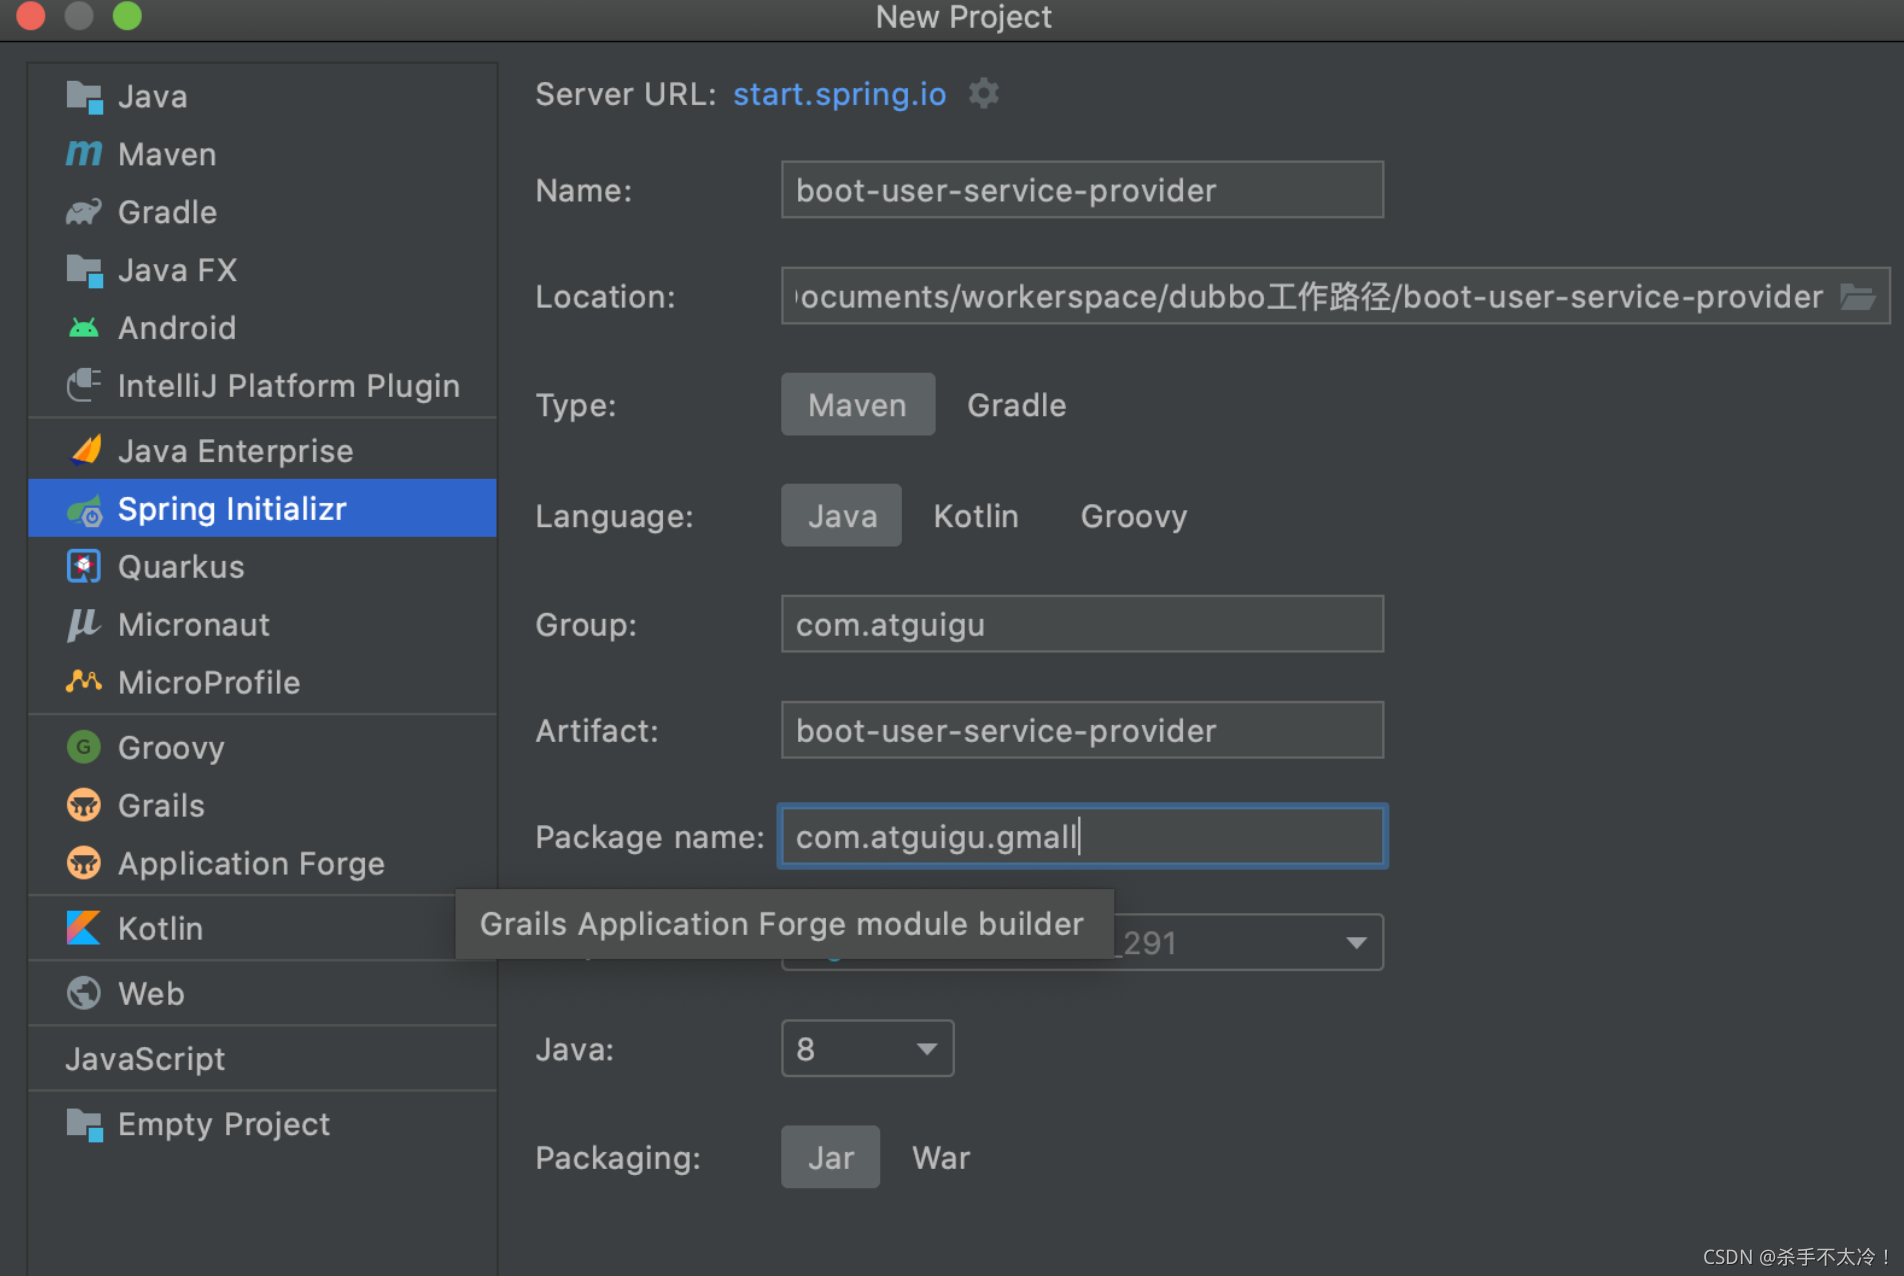1904x1276 pixels.
Task: Click the Java project type icon
Action: click(x=84, y=97)
